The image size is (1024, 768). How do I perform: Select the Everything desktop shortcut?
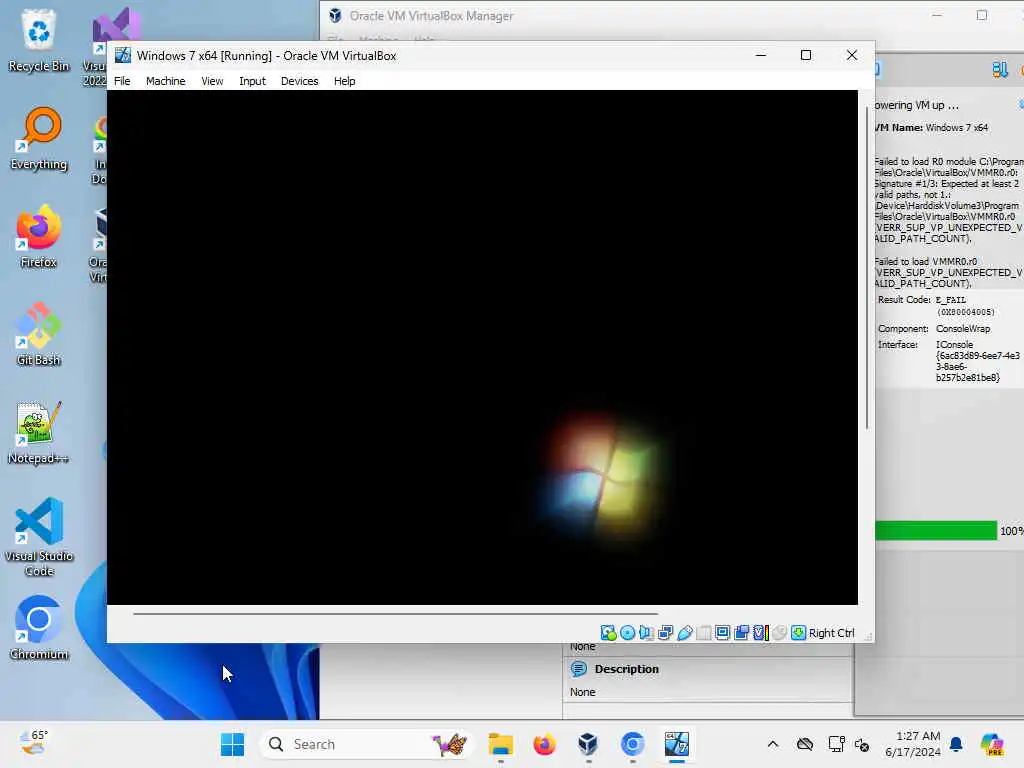point(39,138)
